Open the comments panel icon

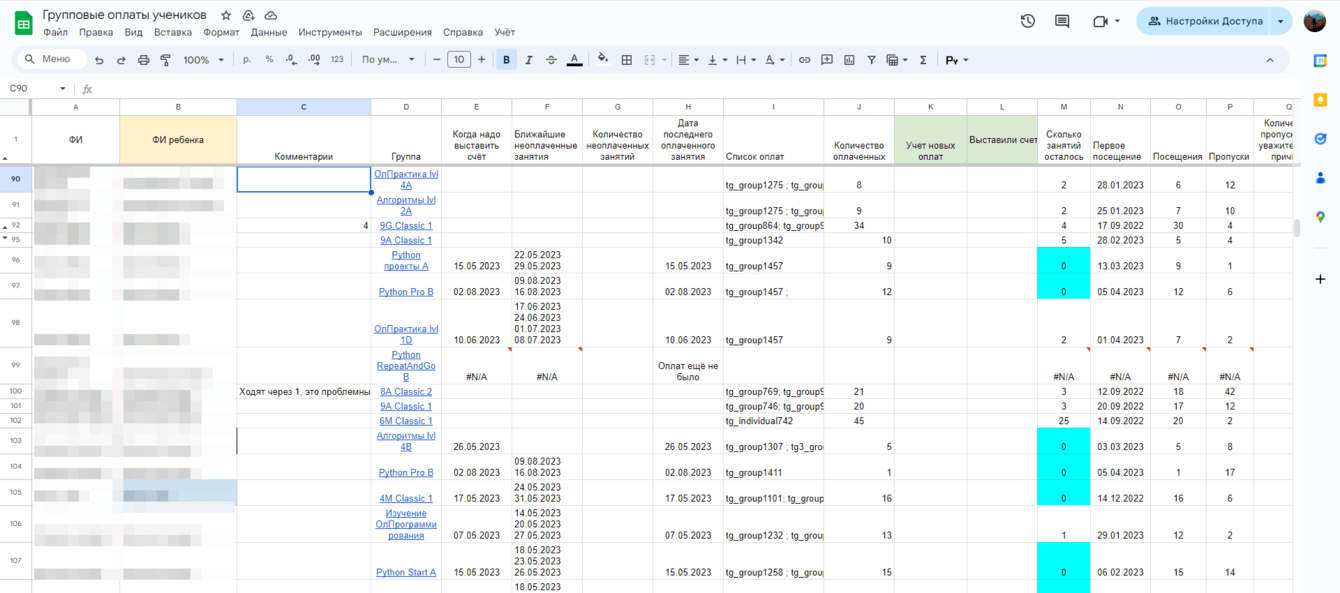point(1062,21)
